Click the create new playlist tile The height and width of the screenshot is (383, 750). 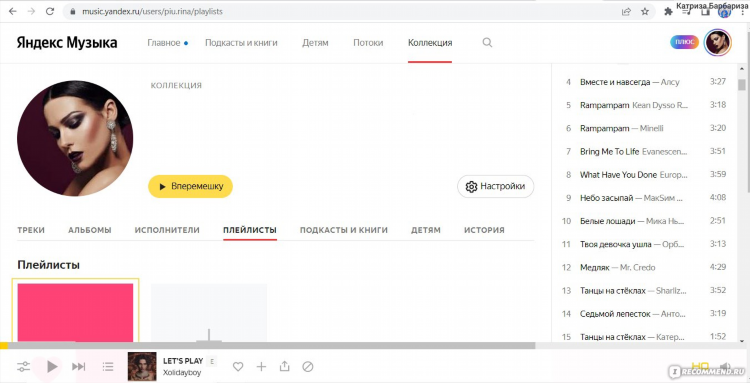[x=209, y=312]
